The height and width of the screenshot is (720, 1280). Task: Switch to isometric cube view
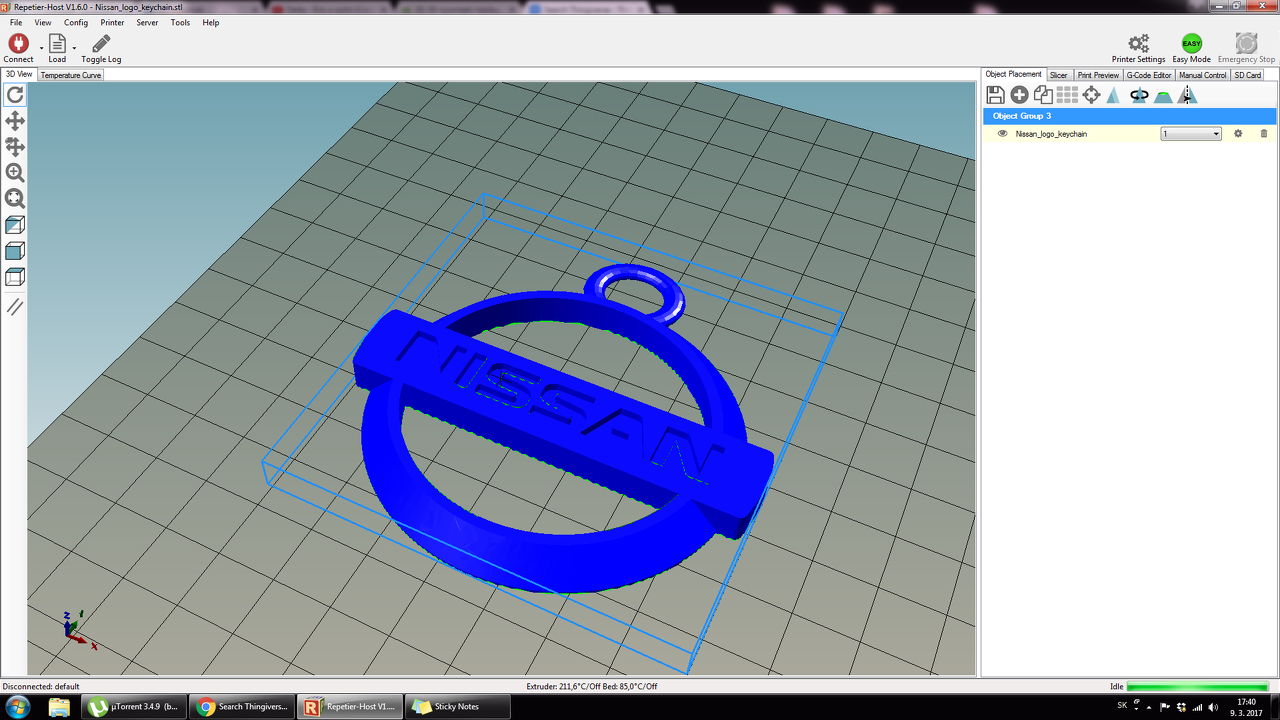15,225
